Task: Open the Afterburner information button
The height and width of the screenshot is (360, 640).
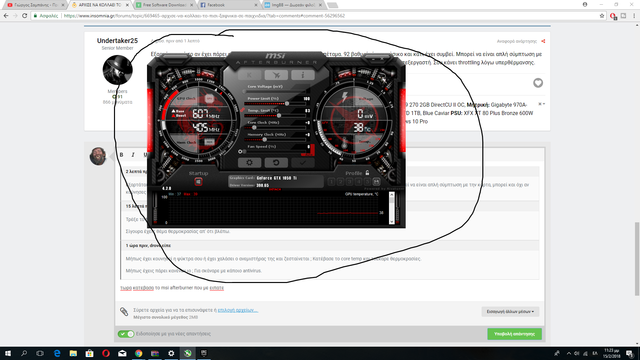Action: pyautogui.click(x=303, y=75)
